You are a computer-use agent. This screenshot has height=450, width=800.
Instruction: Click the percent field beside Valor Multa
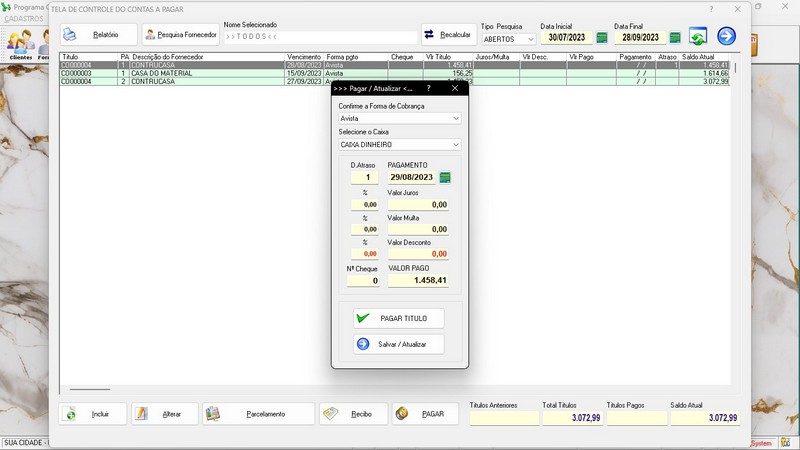[x=364, y=229]
